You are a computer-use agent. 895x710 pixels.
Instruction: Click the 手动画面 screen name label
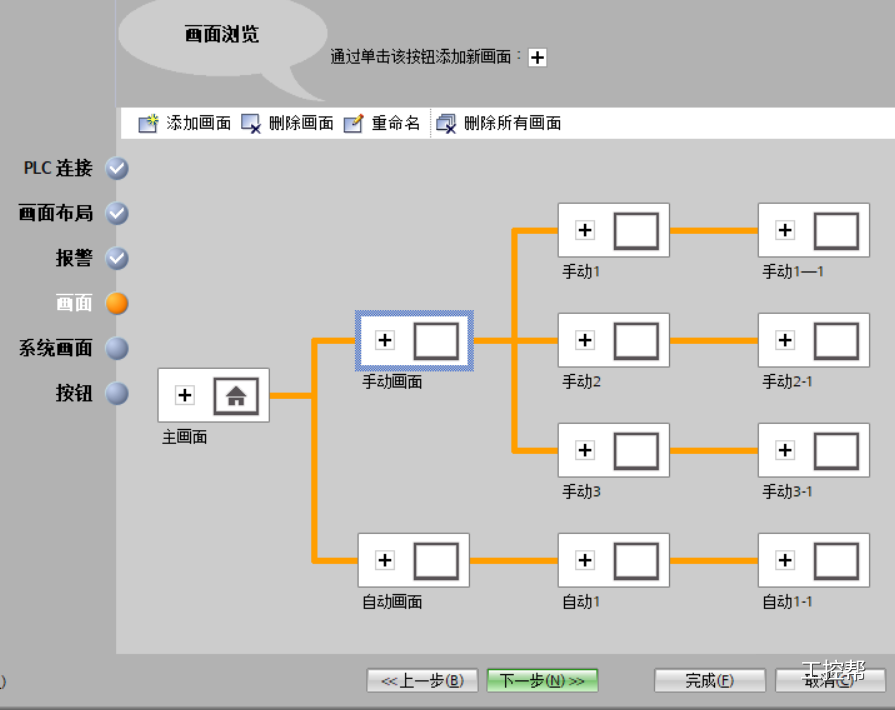[392, 382]
